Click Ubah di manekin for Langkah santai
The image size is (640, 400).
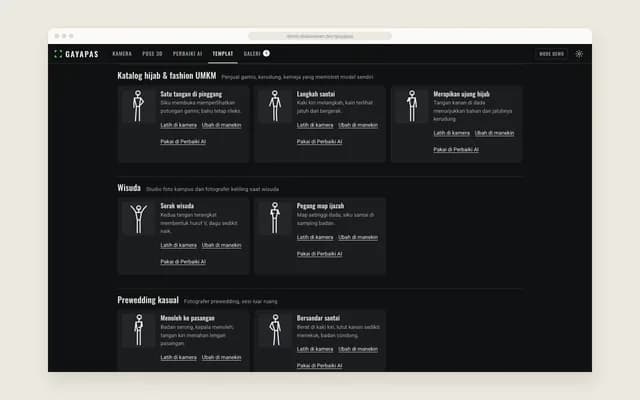(358, 125)
